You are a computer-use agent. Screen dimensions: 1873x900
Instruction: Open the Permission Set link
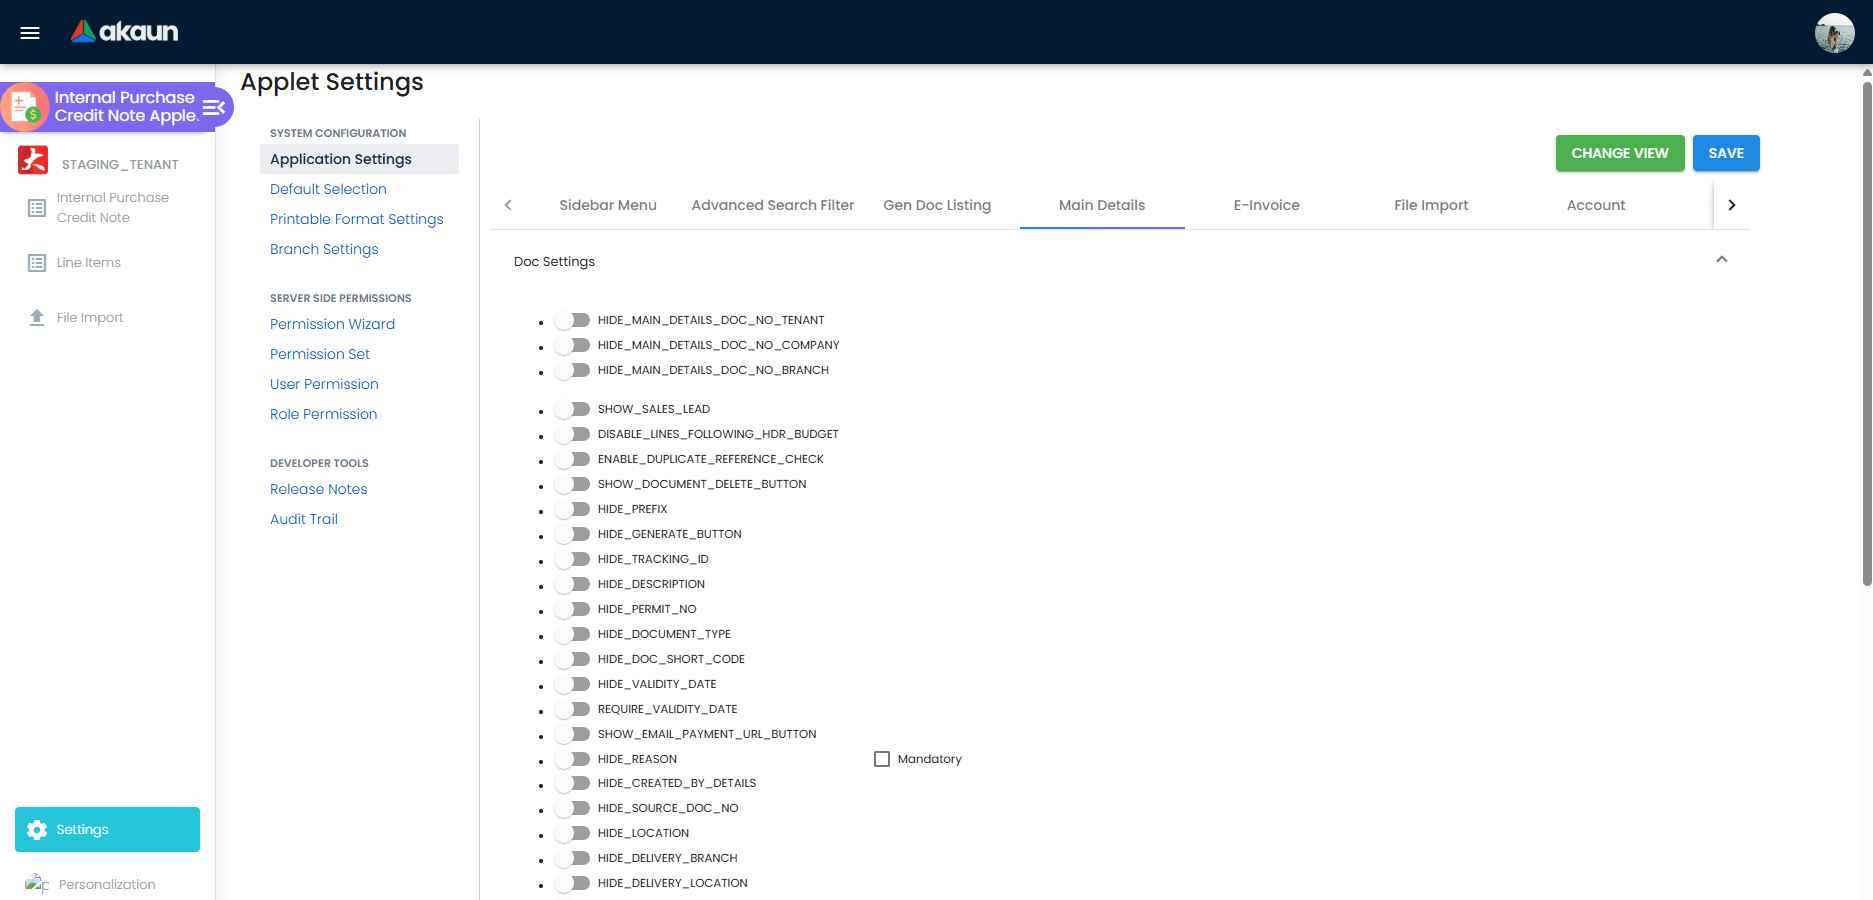point(320,354)
